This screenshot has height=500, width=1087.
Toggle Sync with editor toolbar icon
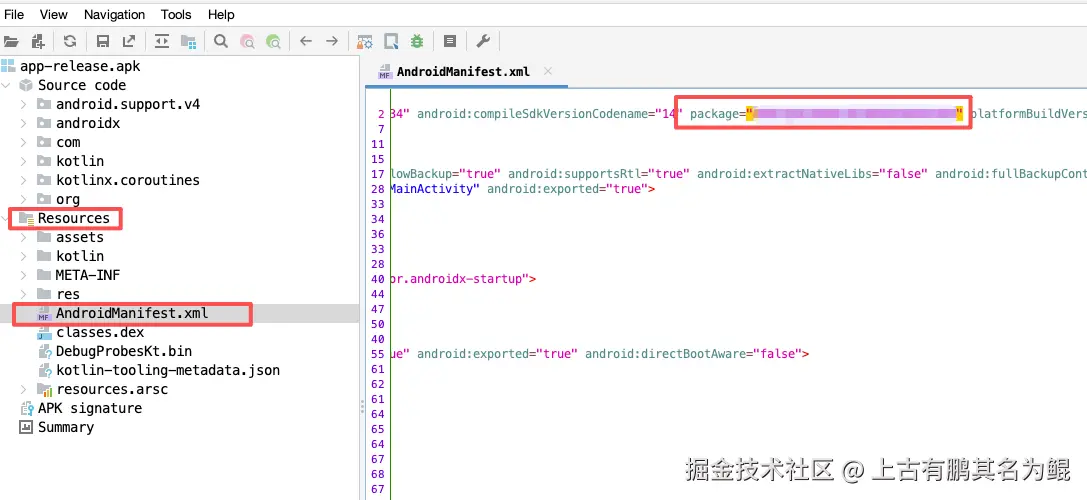tap(162, 42)
